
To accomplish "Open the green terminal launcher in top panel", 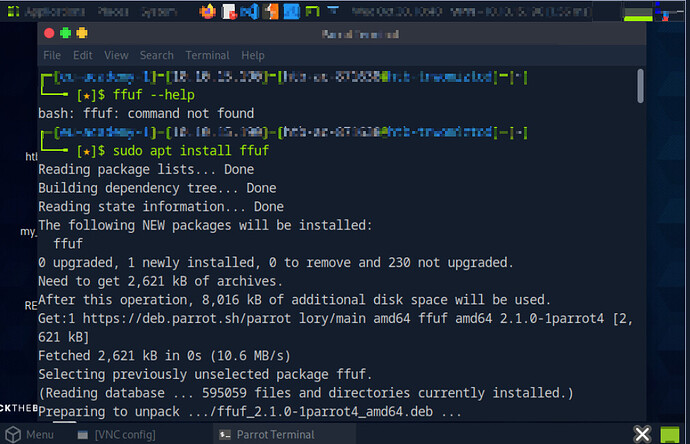I will [x=312, y=11].
